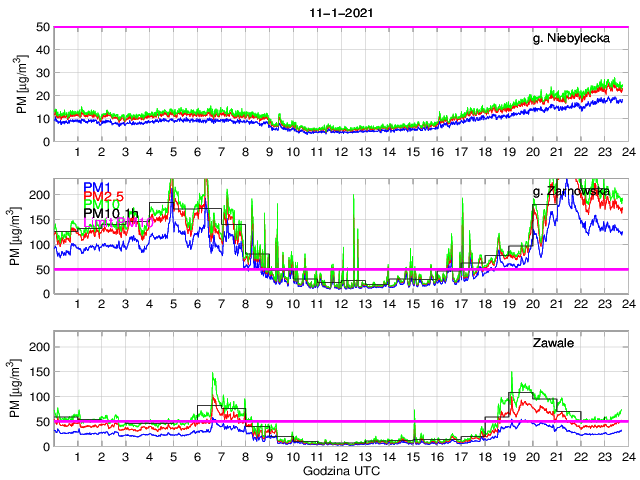This screenshot has width=640, height=480.
Task: Click the black PM10 1h legend entry
Action: (110, 213)
